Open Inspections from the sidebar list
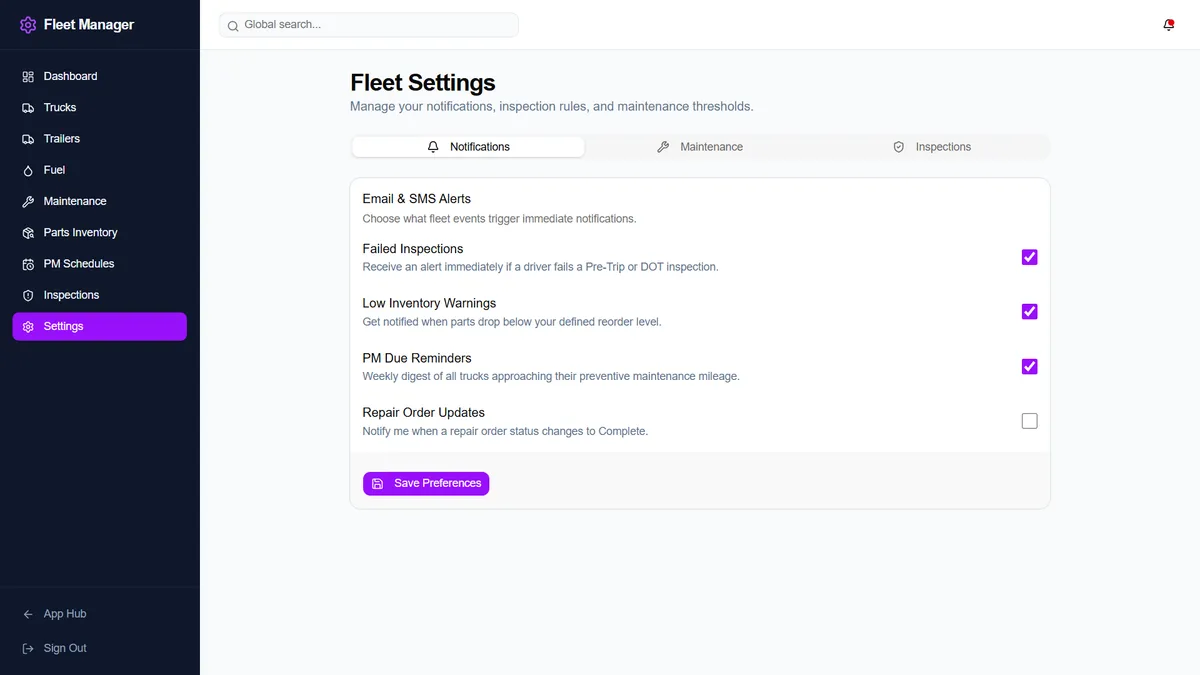The image size is (1200, 675). pyautogui.click(x=99, y=295)
